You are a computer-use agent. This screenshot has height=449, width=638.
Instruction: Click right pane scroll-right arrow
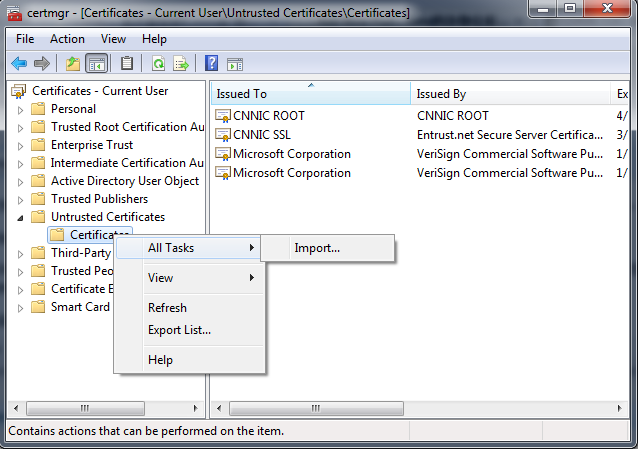click(619, 408)
